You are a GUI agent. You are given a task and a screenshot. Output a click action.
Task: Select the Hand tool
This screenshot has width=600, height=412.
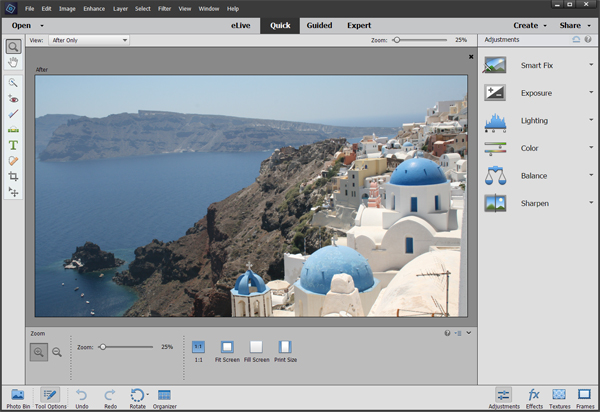13,62
